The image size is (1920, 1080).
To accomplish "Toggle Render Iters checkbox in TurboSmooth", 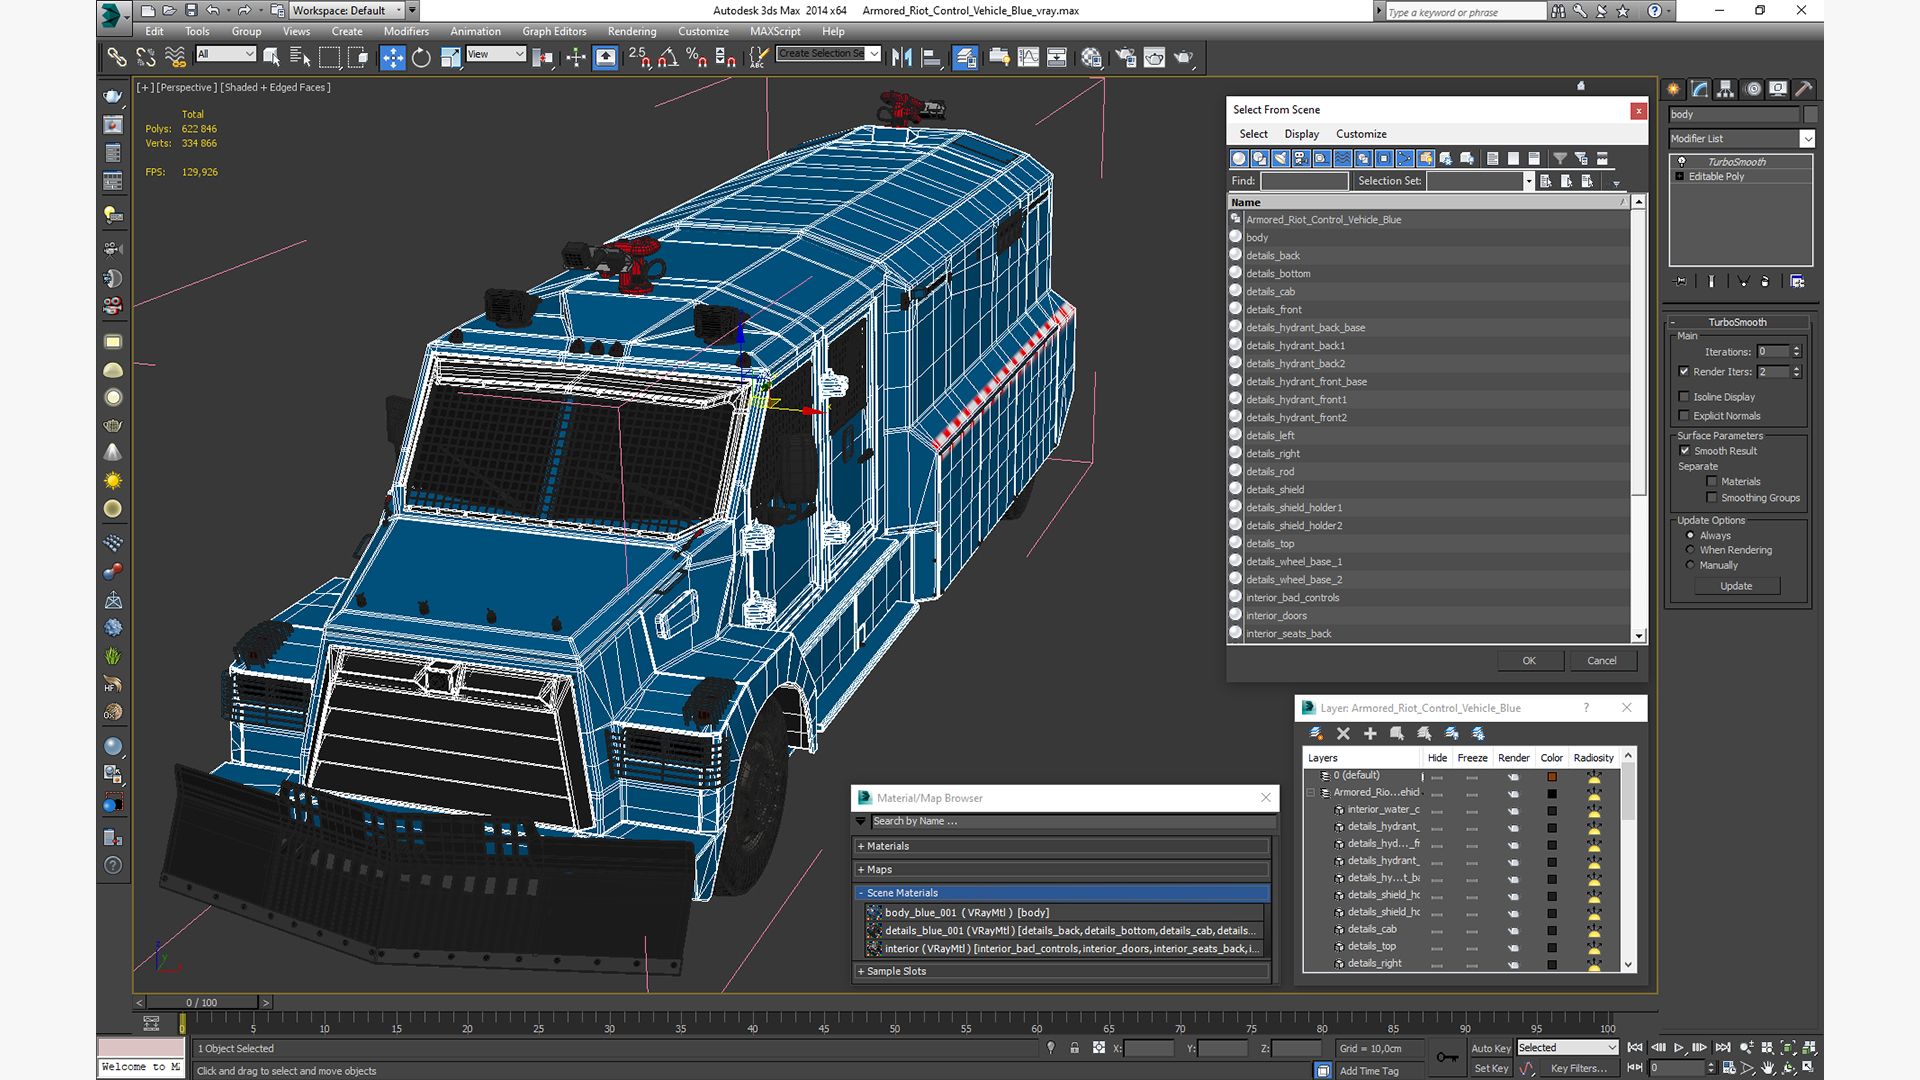I will coord(1684,372).
